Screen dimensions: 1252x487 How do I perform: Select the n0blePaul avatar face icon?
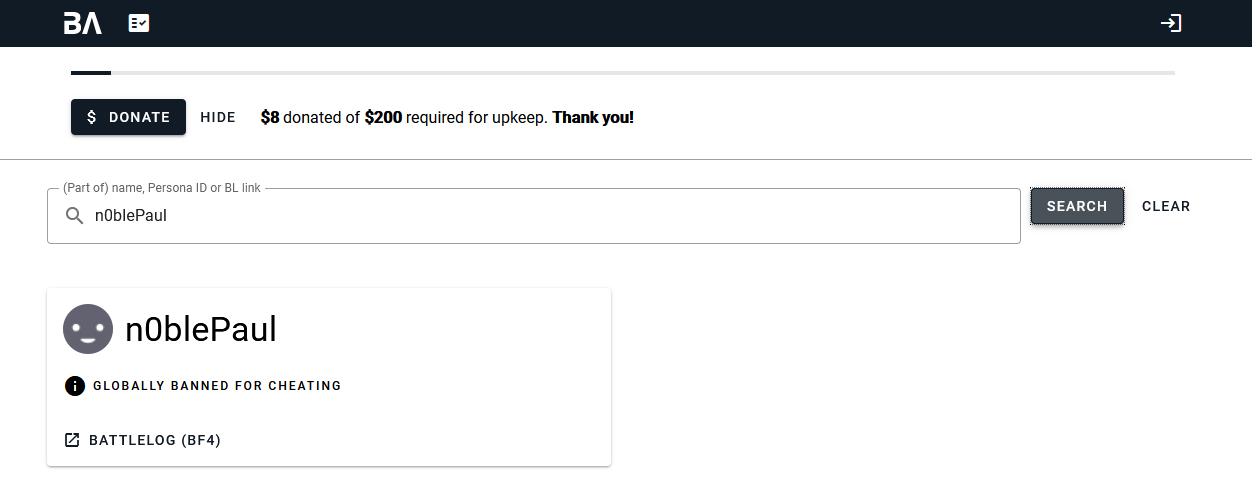(88, 329)
